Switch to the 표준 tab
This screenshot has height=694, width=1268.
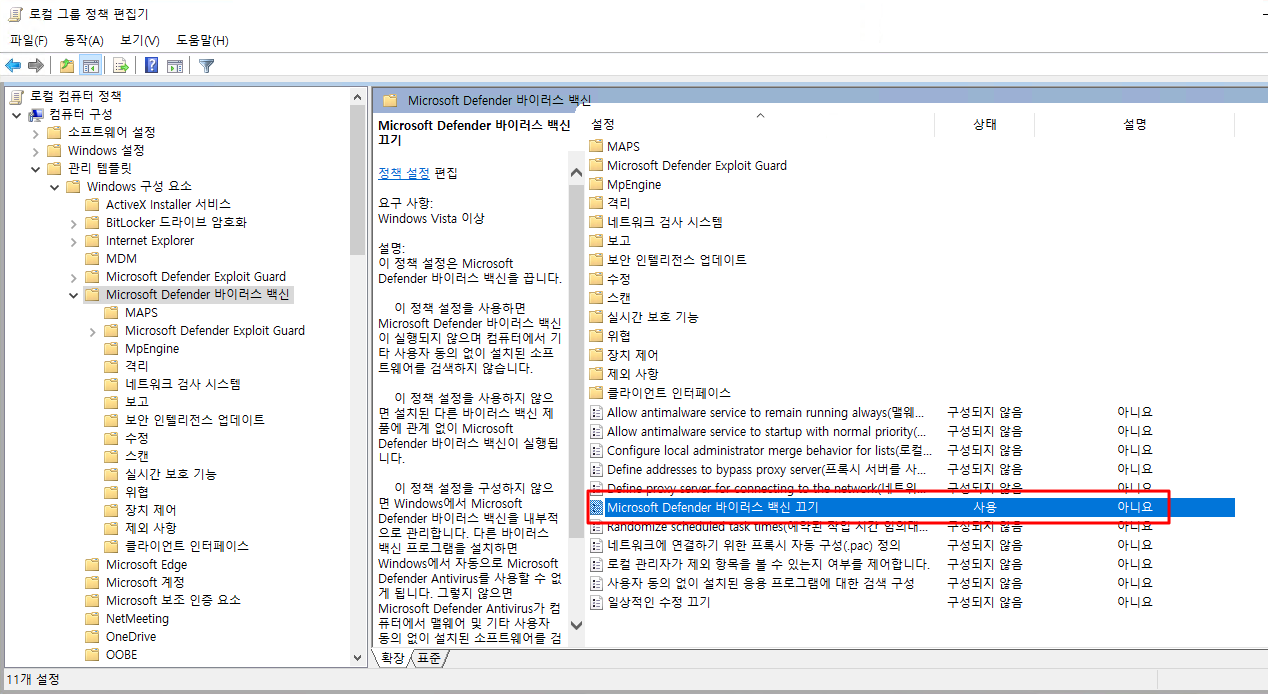tap(429, 658)
